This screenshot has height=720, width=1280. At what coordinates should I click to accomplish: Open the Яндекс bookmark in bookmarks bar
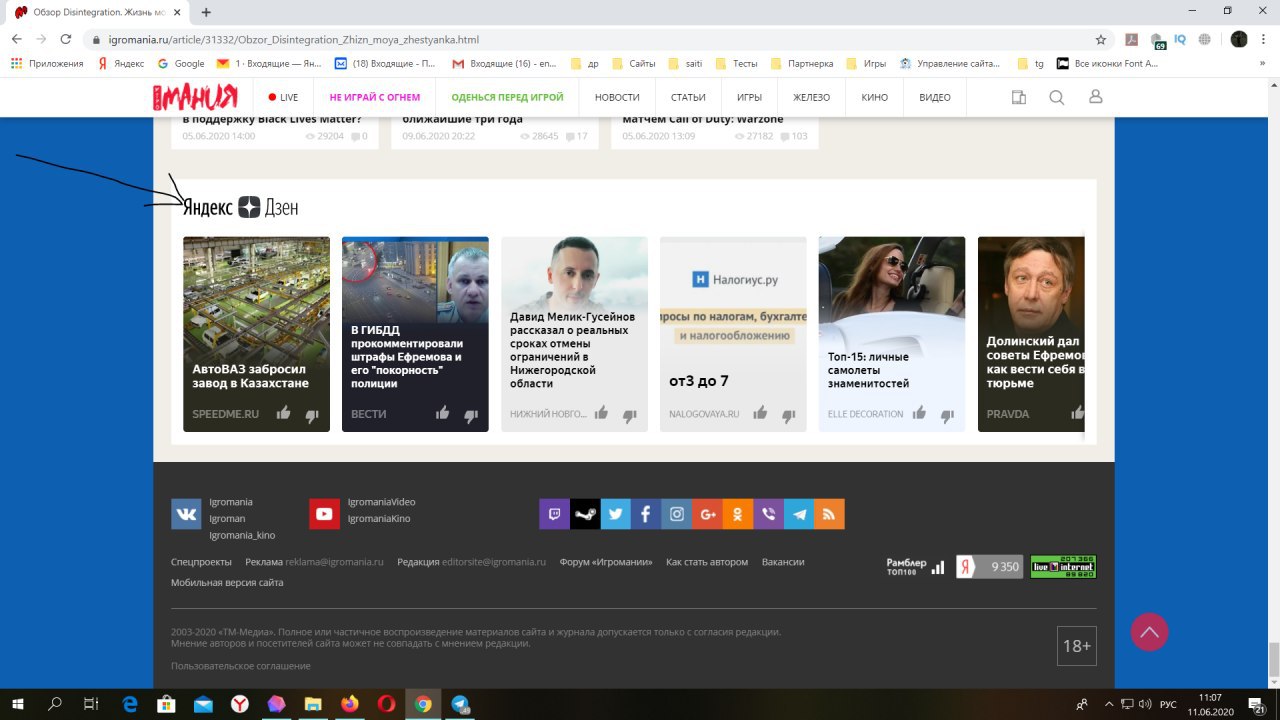(x=121, y=63)
